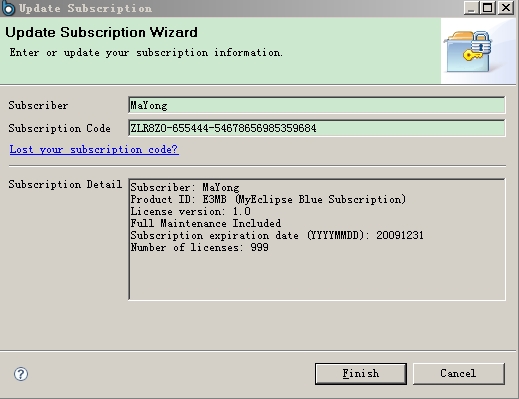This screenshot has width=519, height=399.
Task: Click the help question mark icon
Action: point(21,374)
